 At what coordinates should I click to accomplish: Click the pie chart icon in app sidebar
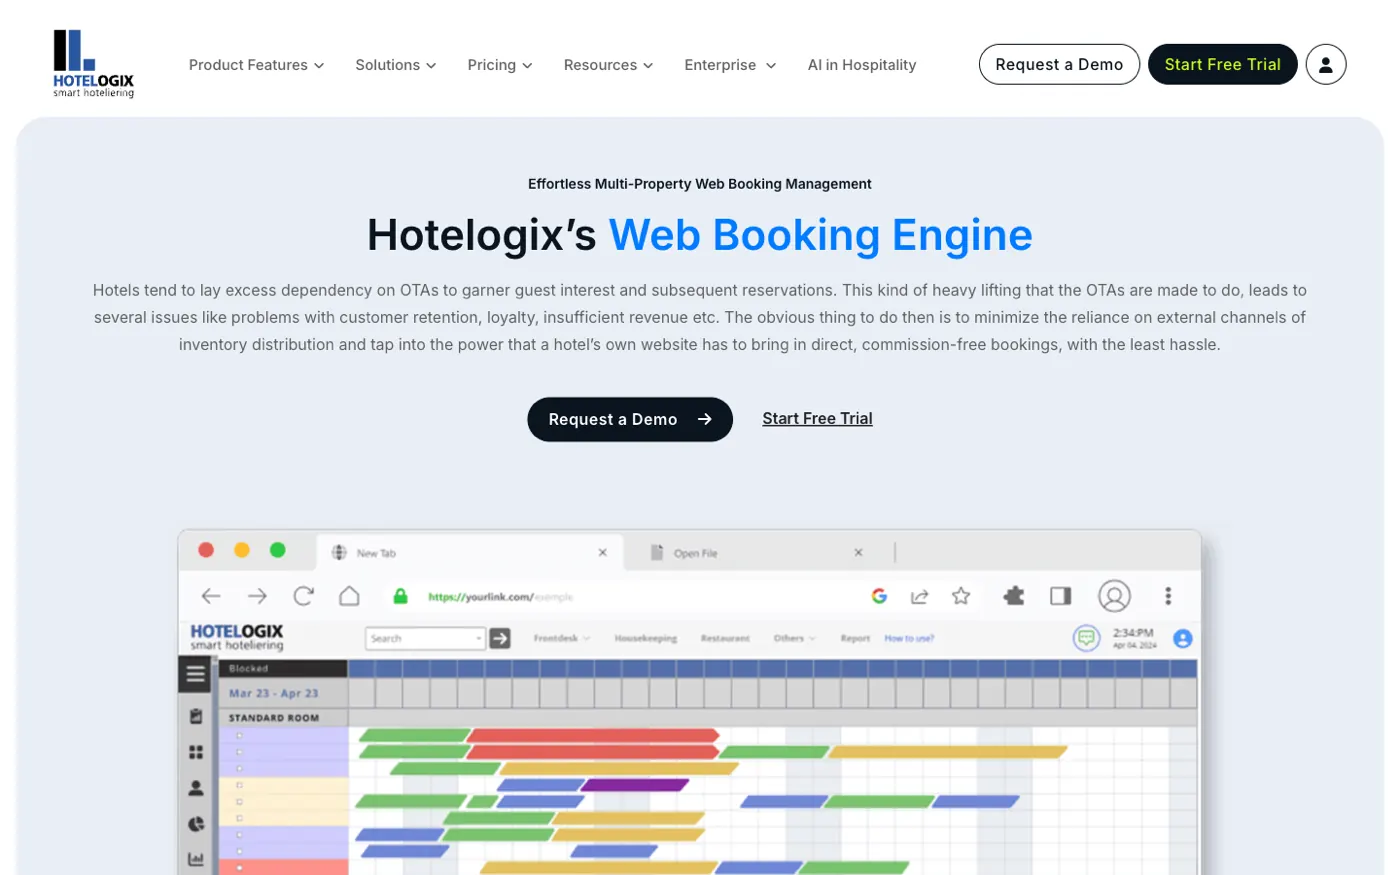[x=196, y=824]
